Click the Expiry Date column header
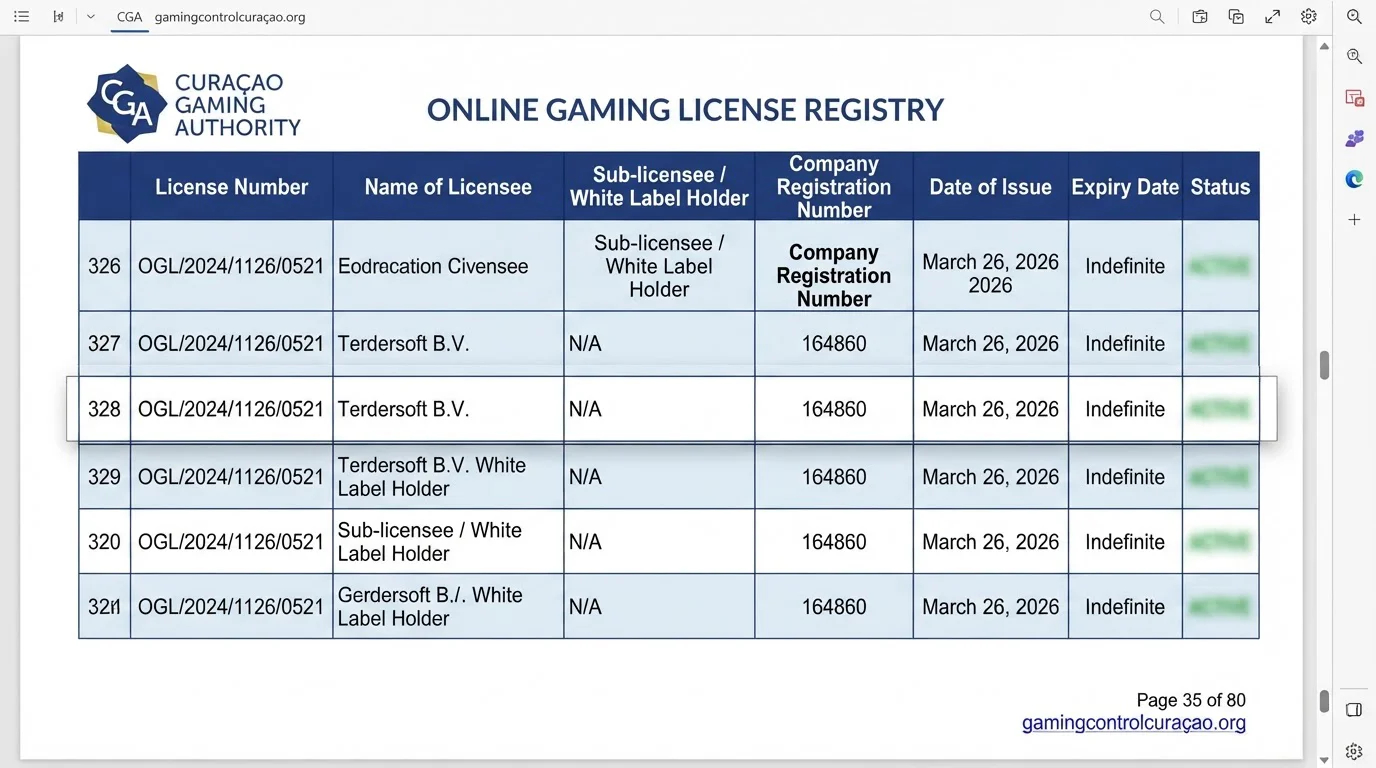The image size is (1376, 768). tap(1125, 187)
